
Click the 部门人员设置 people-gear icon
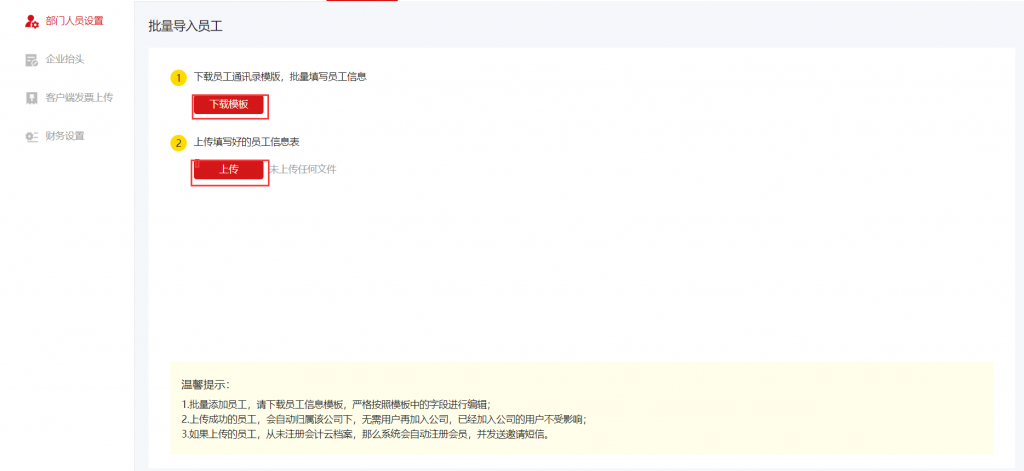pyautogui.click(x=31, y=21)
